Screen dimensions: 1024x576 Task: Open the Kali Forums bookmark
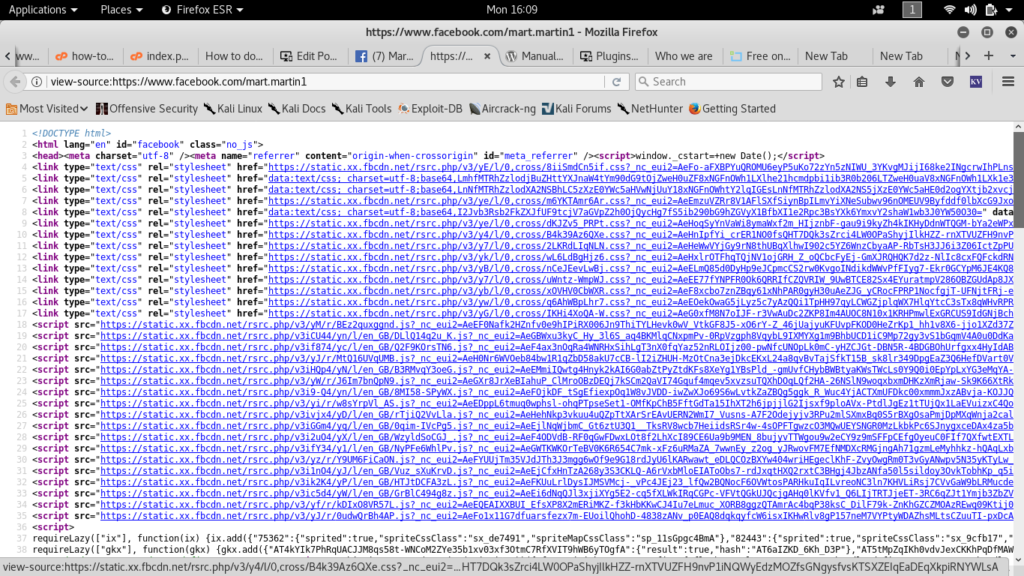[576, 109]
